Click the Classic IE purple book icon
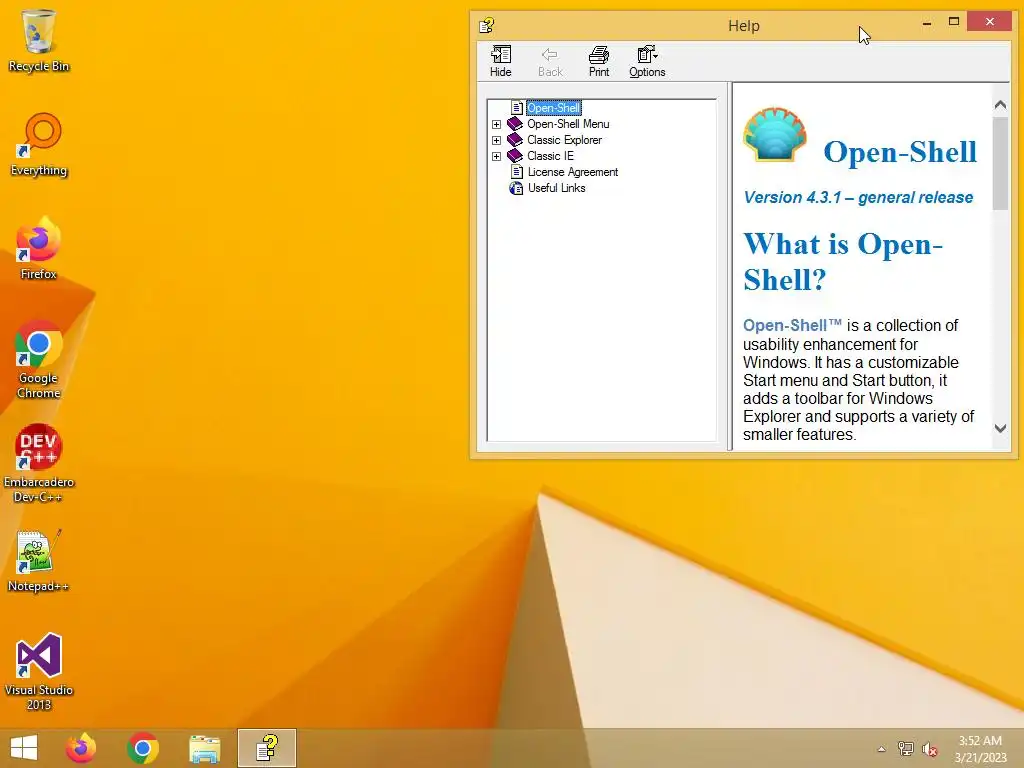1024x768 pixels. click(x=515, y=156)
